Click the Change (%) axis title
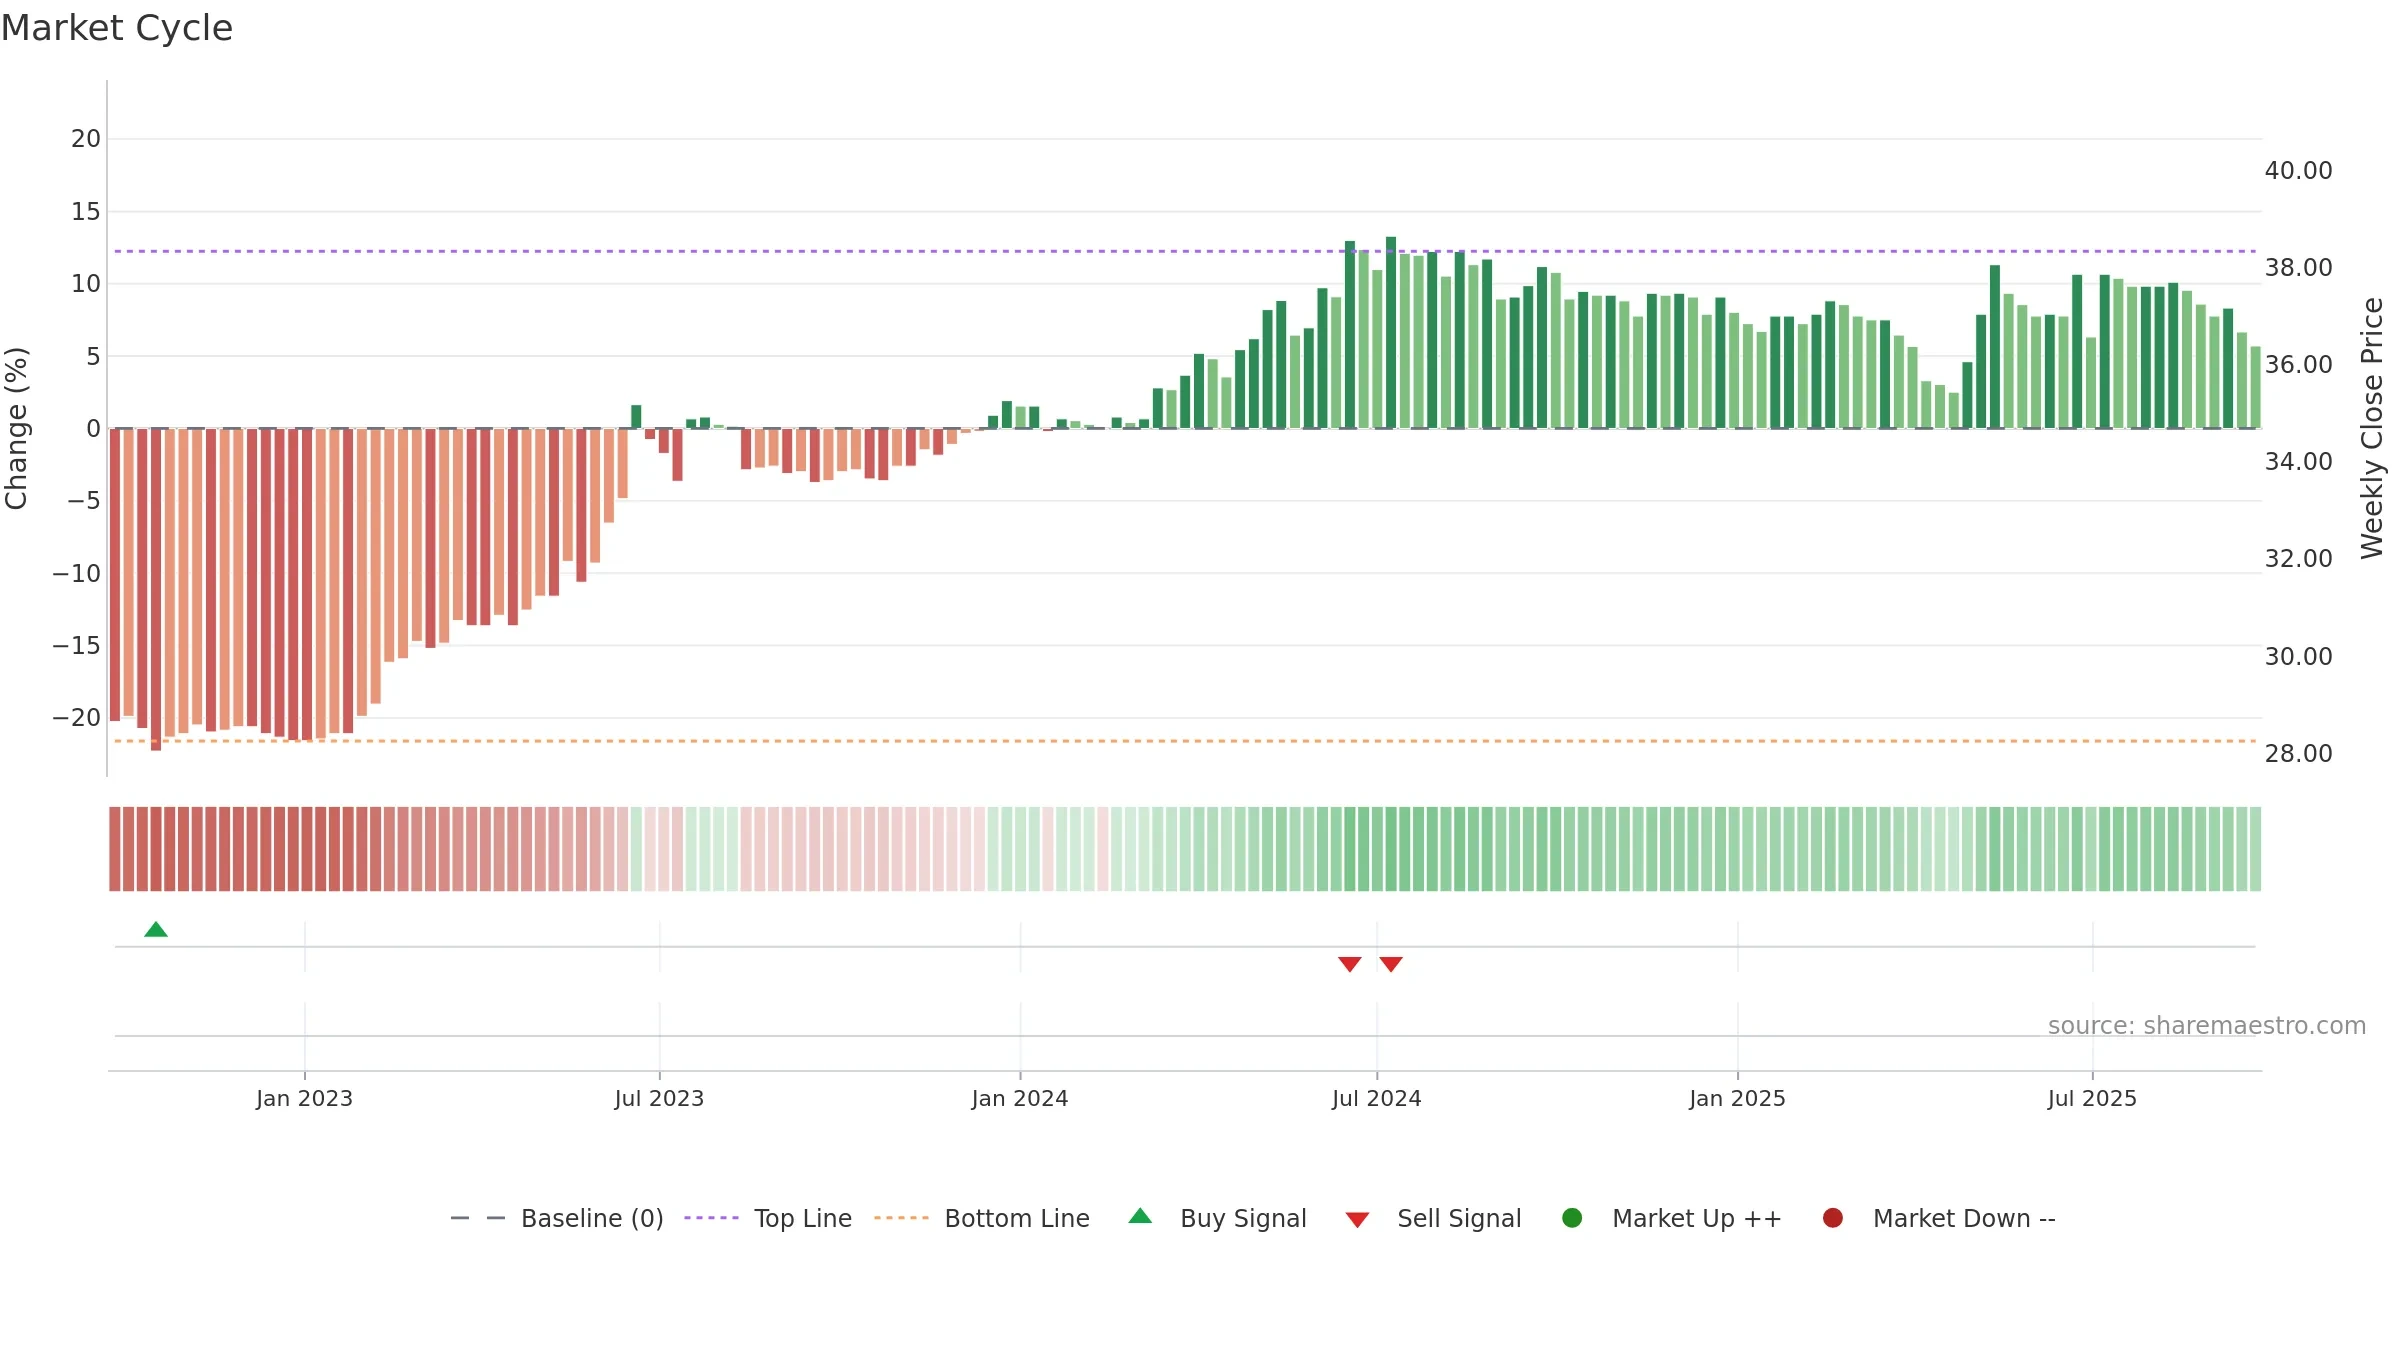Image resolution: width=2400 pixels, height=1350 pixels. point(16,428)
